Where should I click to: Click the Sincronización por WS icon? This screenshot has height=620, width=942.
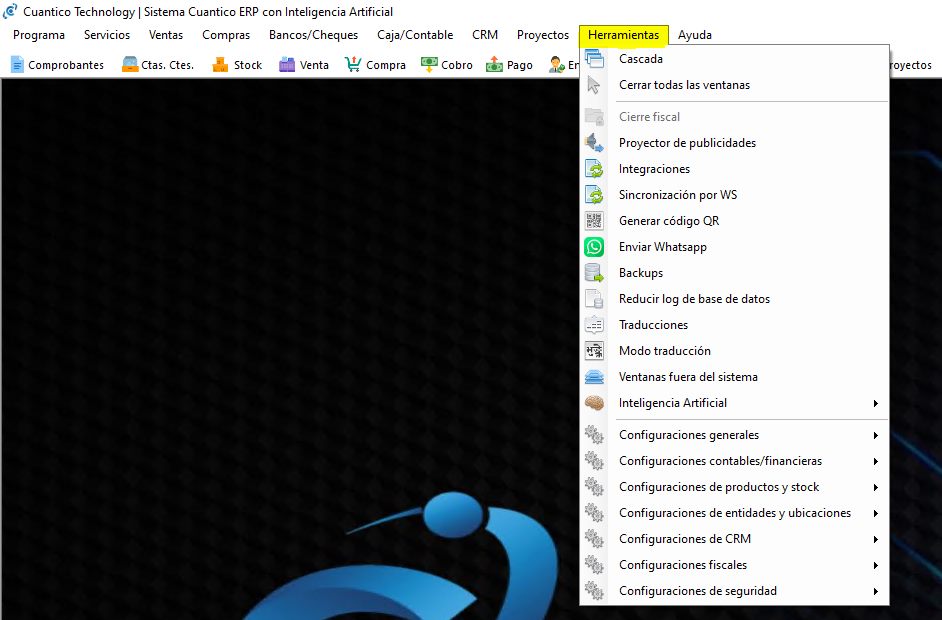(x=594, y=195)
